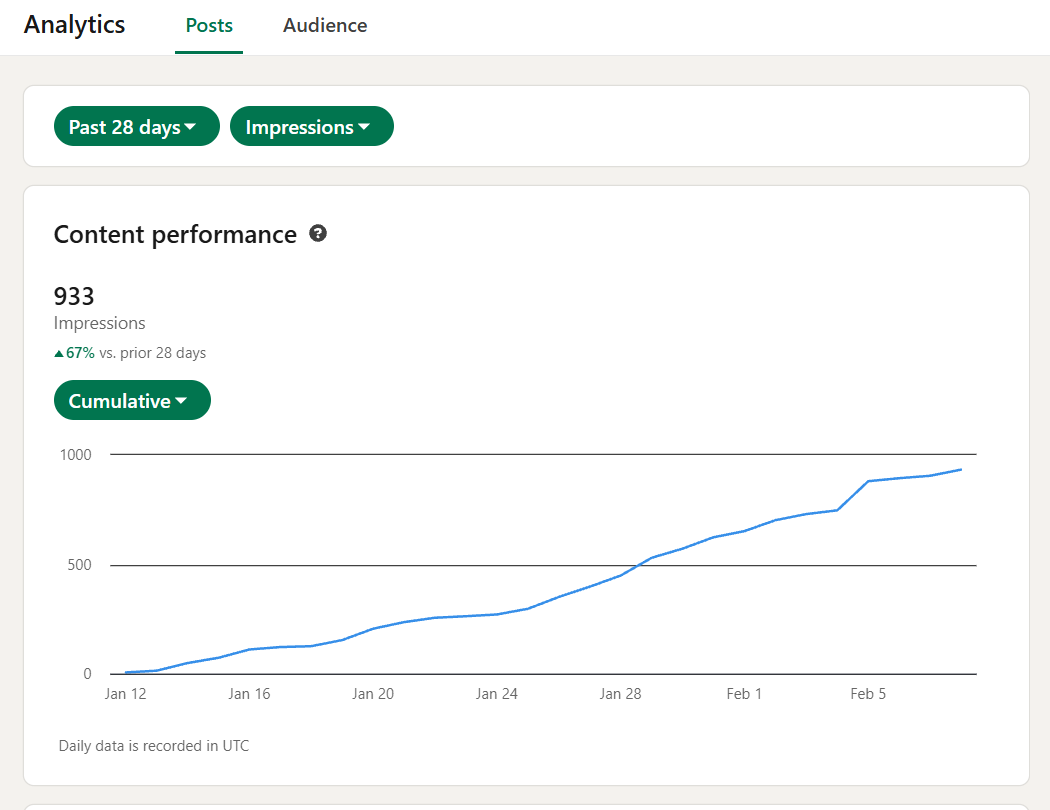
Task: Switch to the Audience tab
Action: point(325,25)
